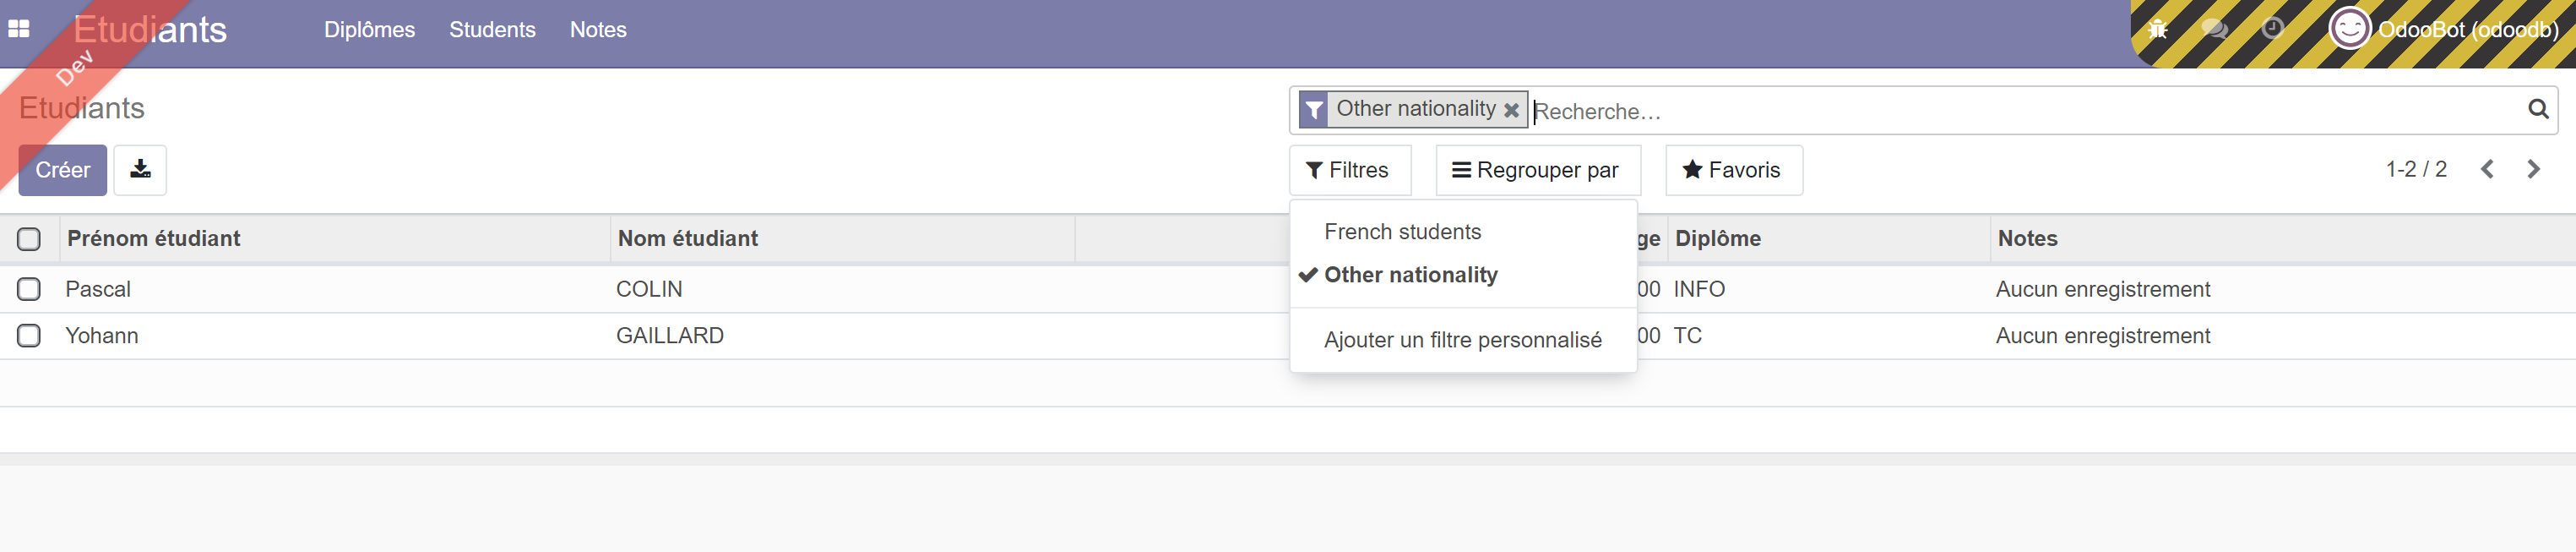The image size is (2576, 552).
Task: Click the download/export icon button
Action: click(x=140, y=170)
